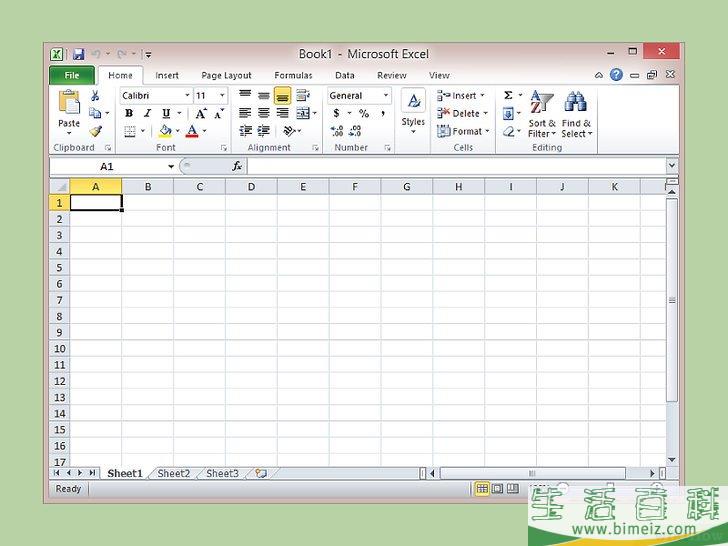728x546 pixels.
Task: Apply Comma Style format
Action: click(x=383, y=113)
